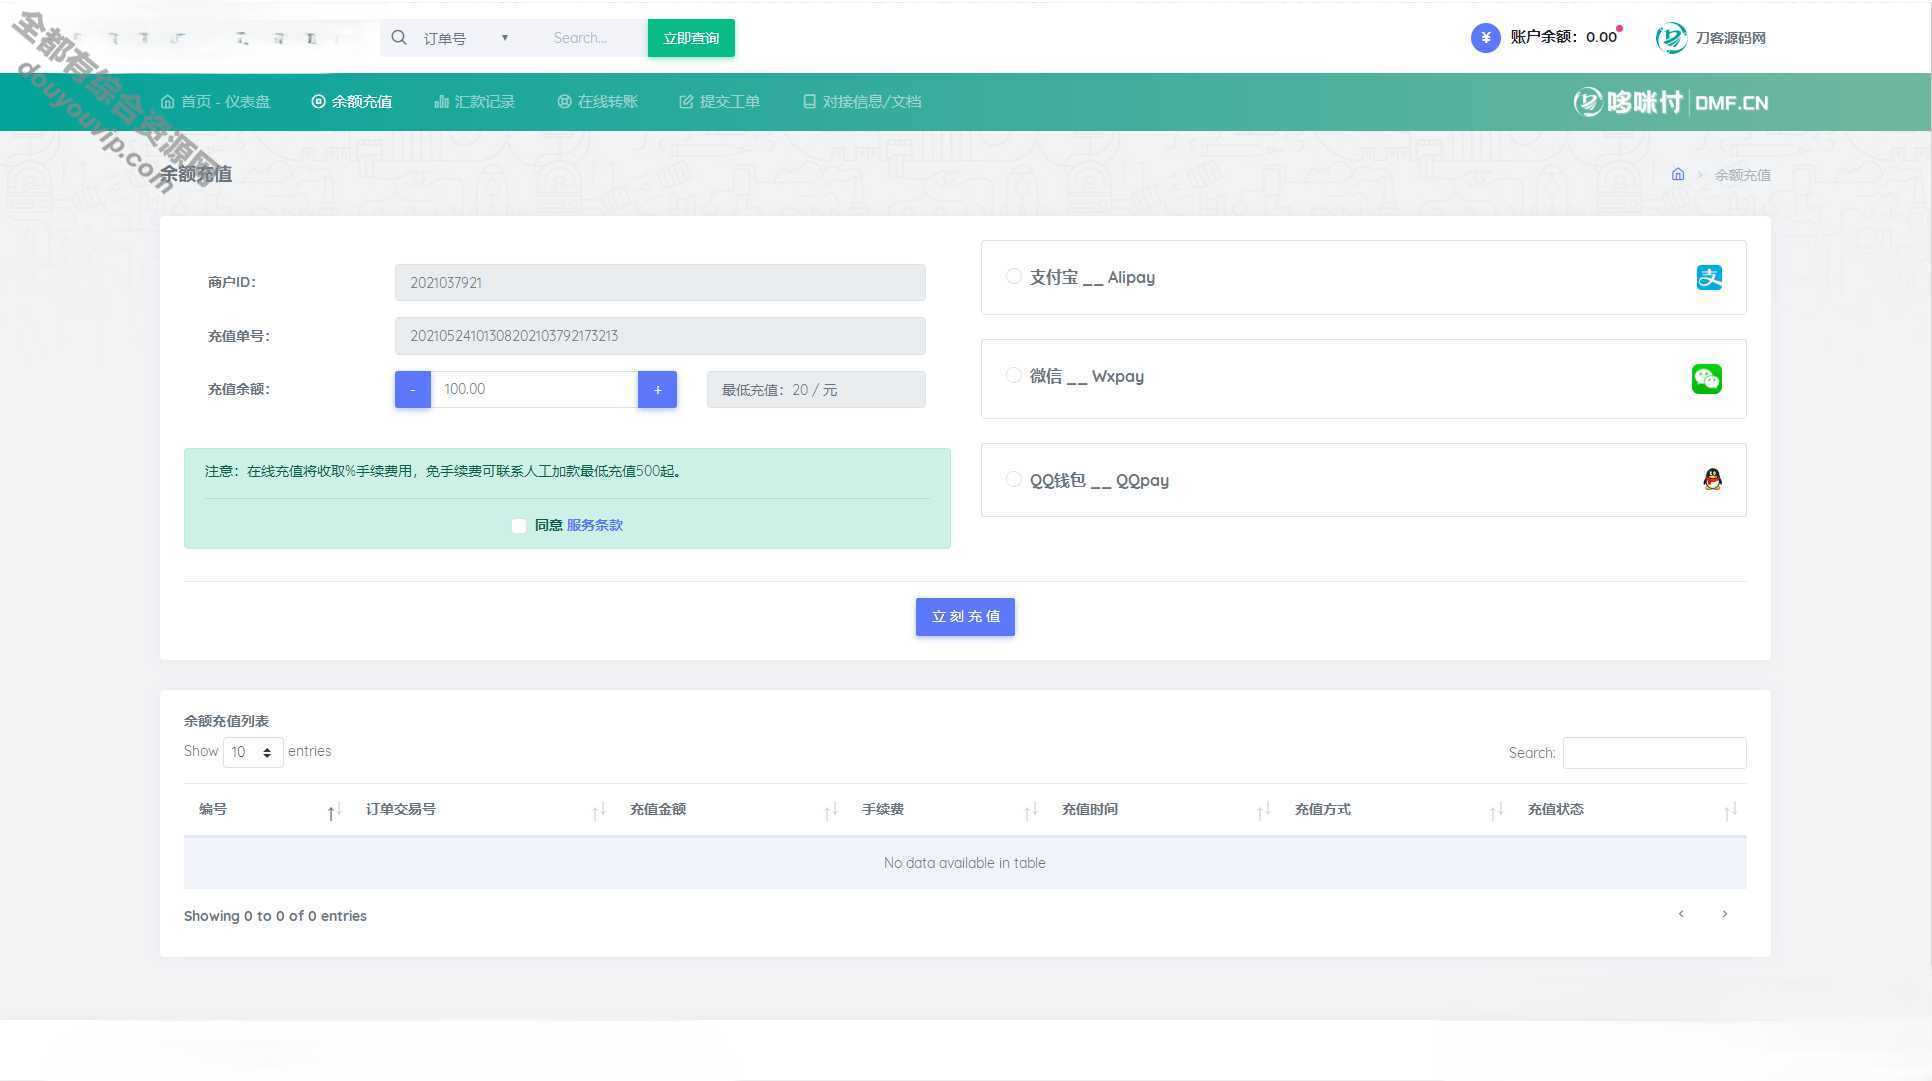Select the 支付宝 Alipay radio button
Viewport: 1932px width, 1081px height.
click(x=1014, y=275)
